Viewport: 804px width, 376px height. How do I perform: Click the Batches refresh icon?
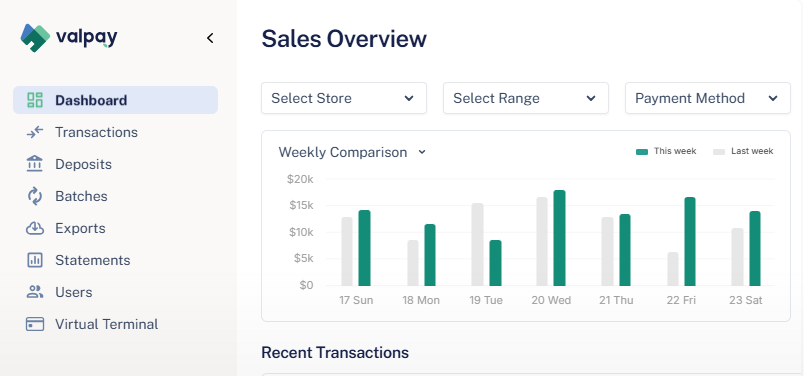point(35,196)
